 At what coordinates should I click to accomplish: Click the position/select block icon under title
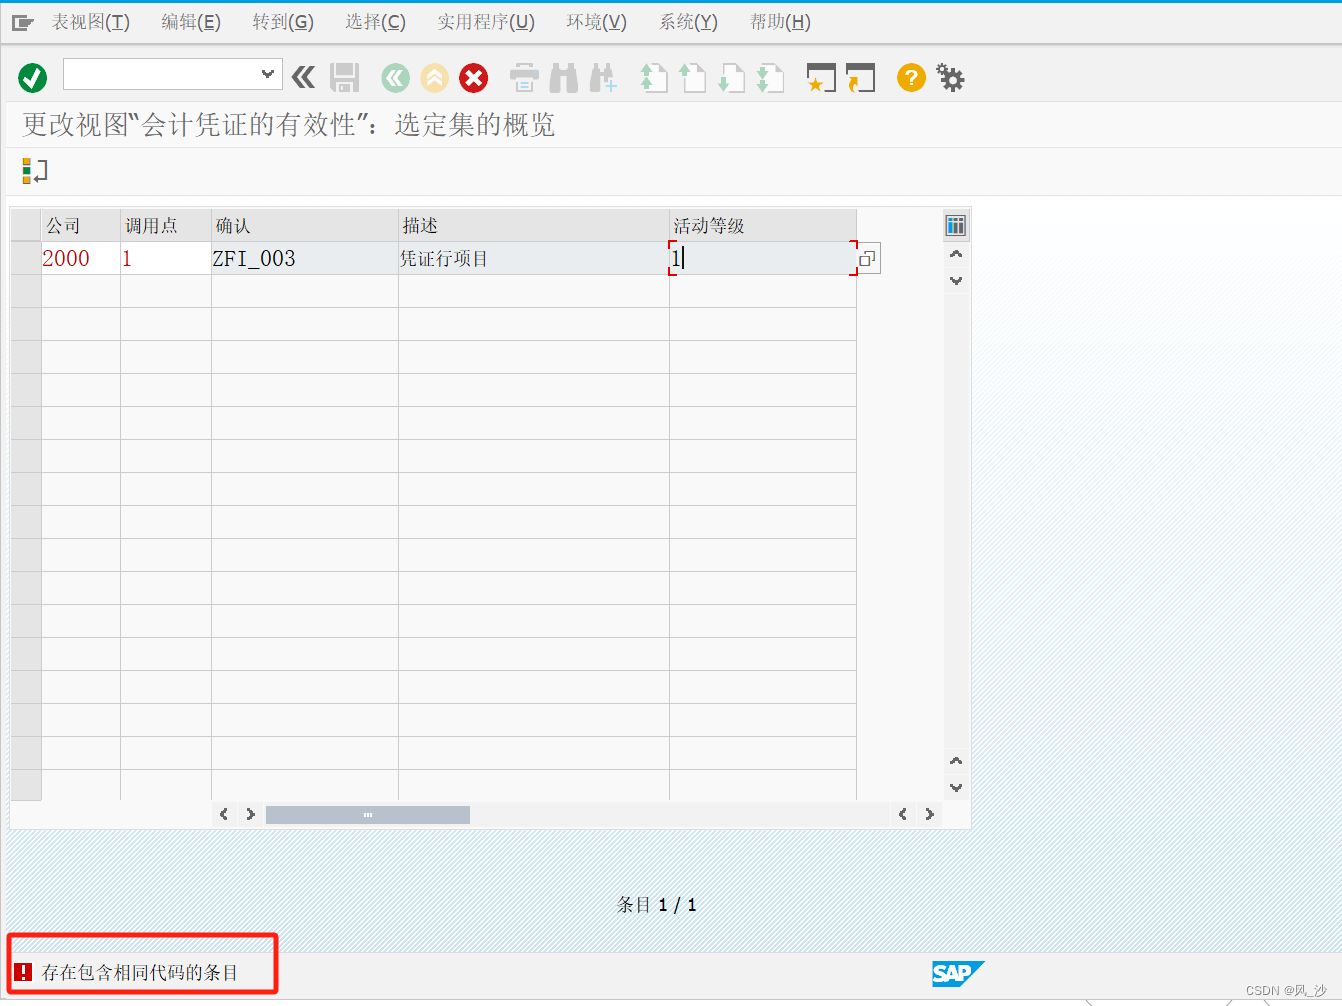coord(35,171)
